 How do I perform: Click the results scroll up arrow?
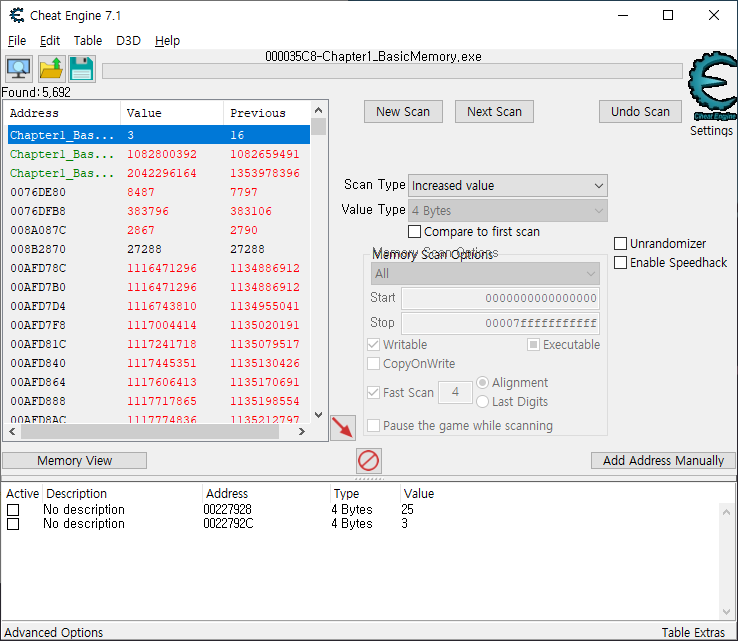pyautogui.click(x=319, y=110)
